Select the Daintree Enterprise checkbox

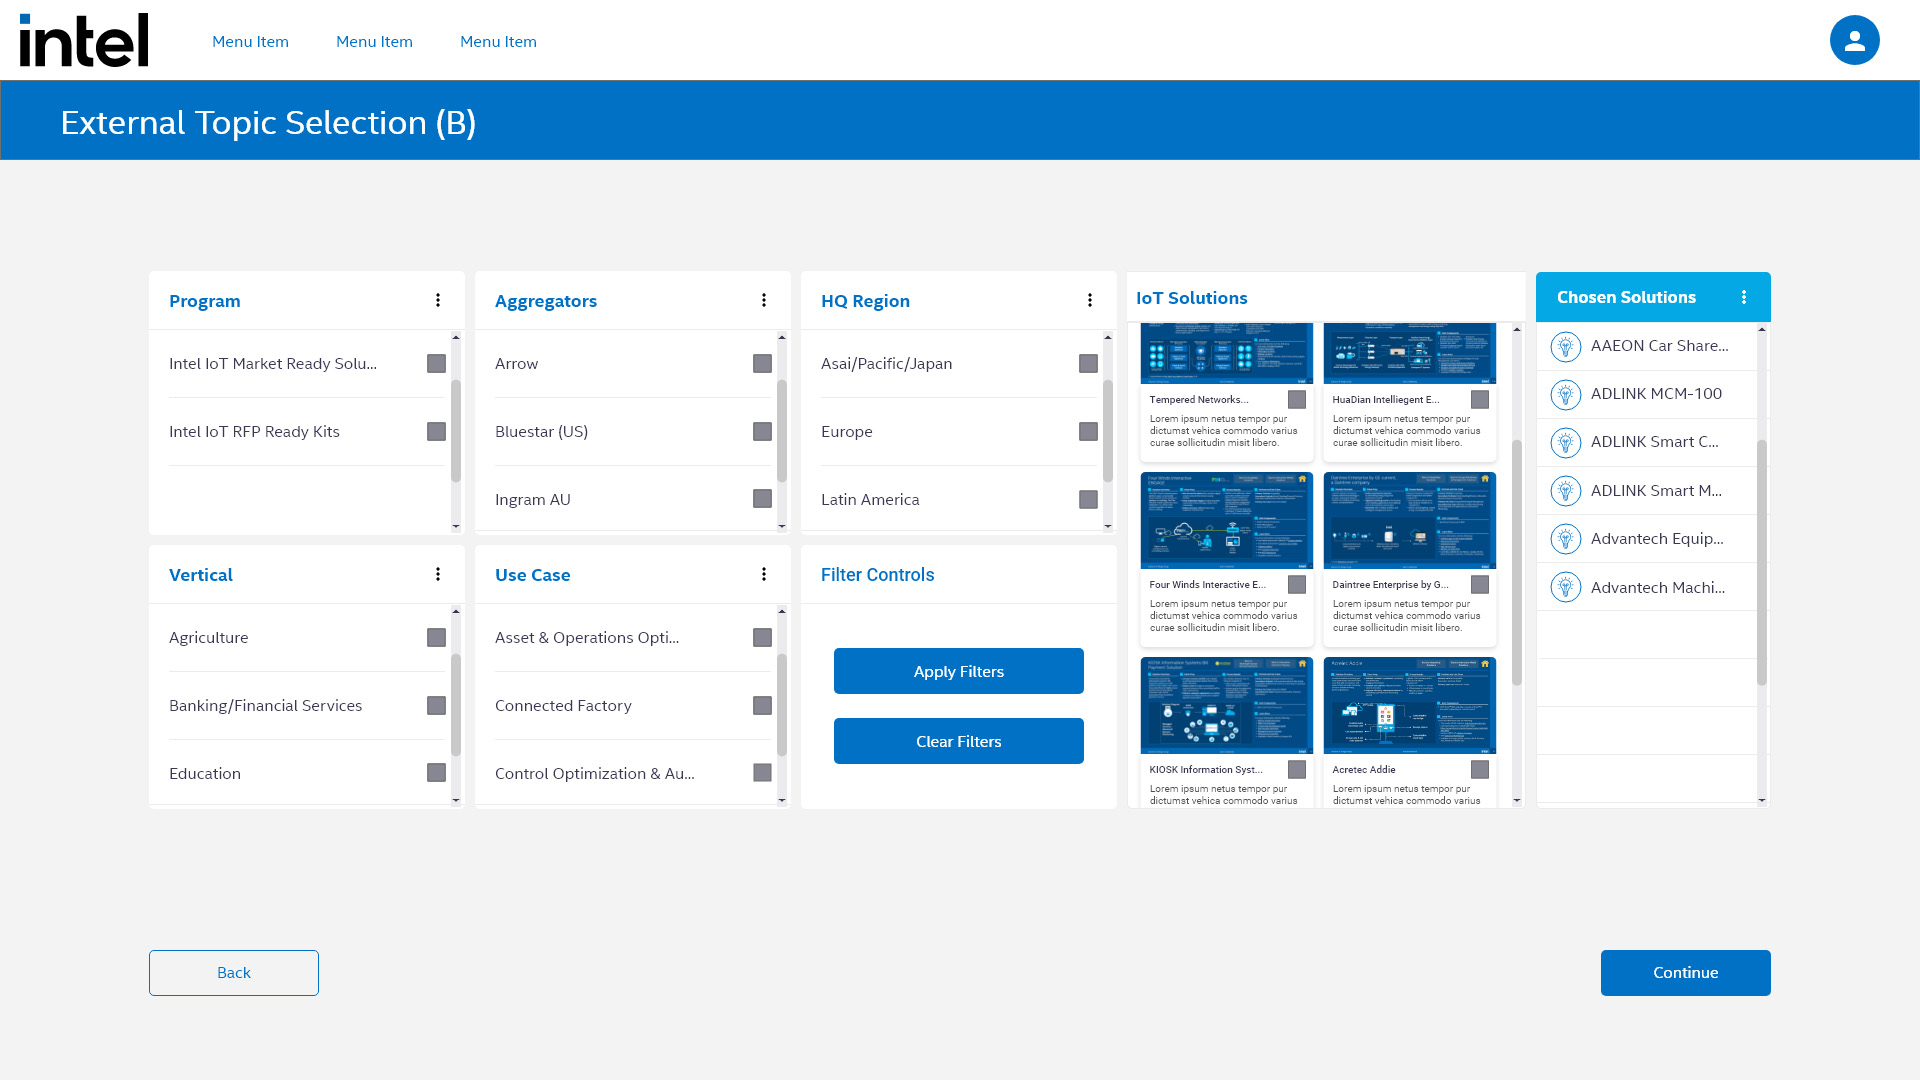coord(1480,584)
